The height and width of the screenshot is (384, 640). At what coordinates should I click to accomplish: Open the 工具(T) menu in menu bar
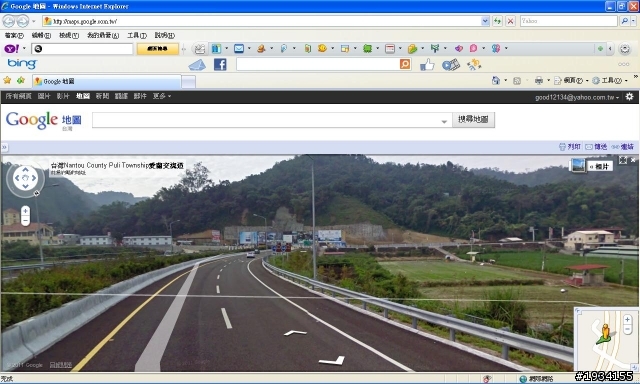click(x=137, y=36)
